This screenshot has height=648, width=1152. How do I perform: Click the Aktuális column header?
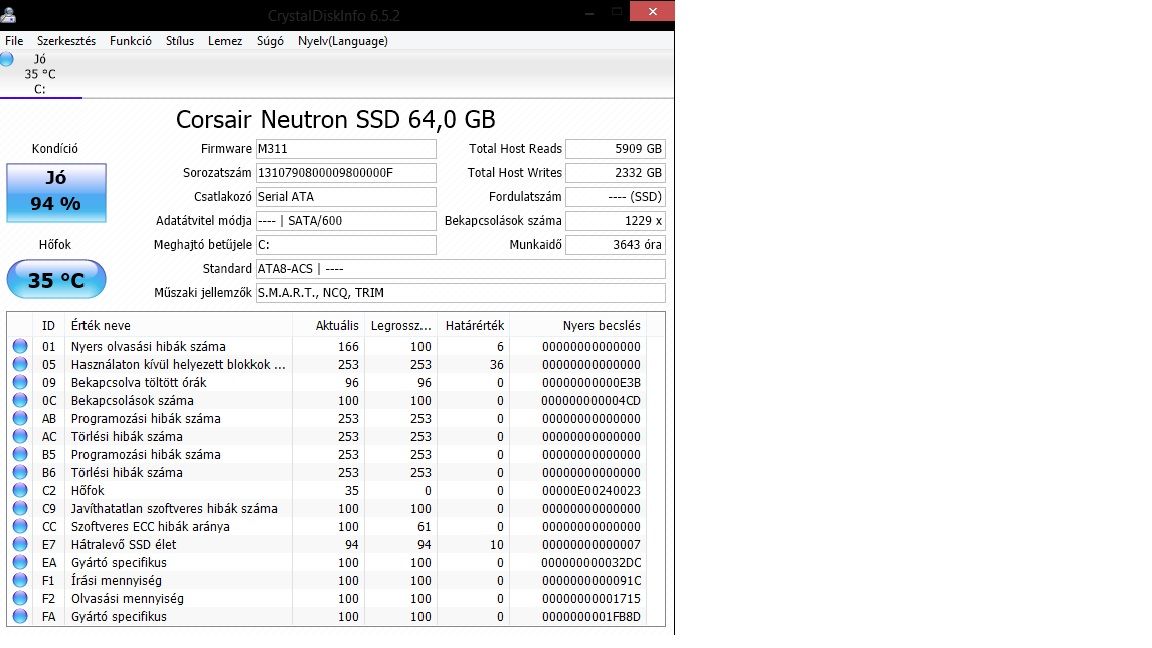pyautogui.click(x=328, y=325)
